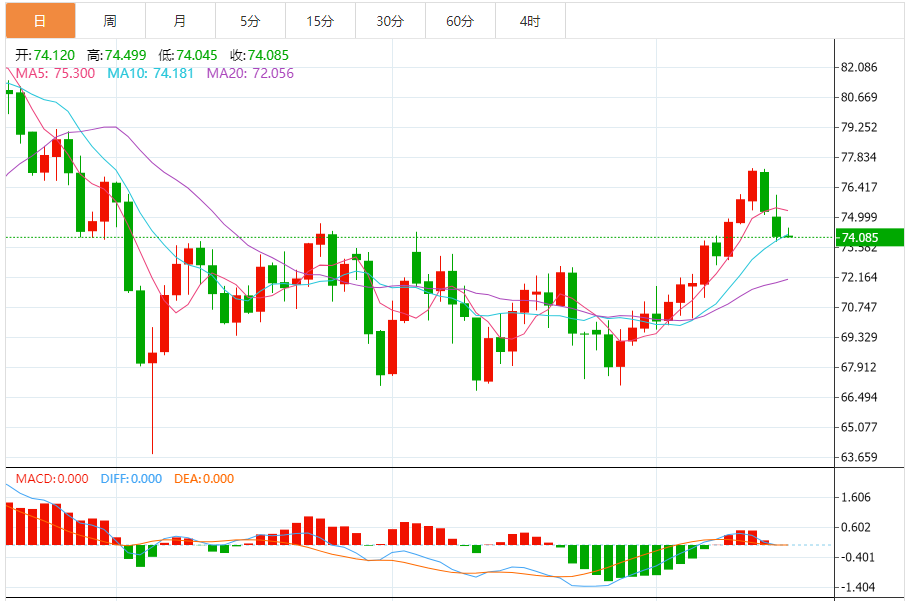The width and height of the screenshot is (914, 601).
Task: Click the DEA:0.000 indicator label
Action: pos(204,479)
